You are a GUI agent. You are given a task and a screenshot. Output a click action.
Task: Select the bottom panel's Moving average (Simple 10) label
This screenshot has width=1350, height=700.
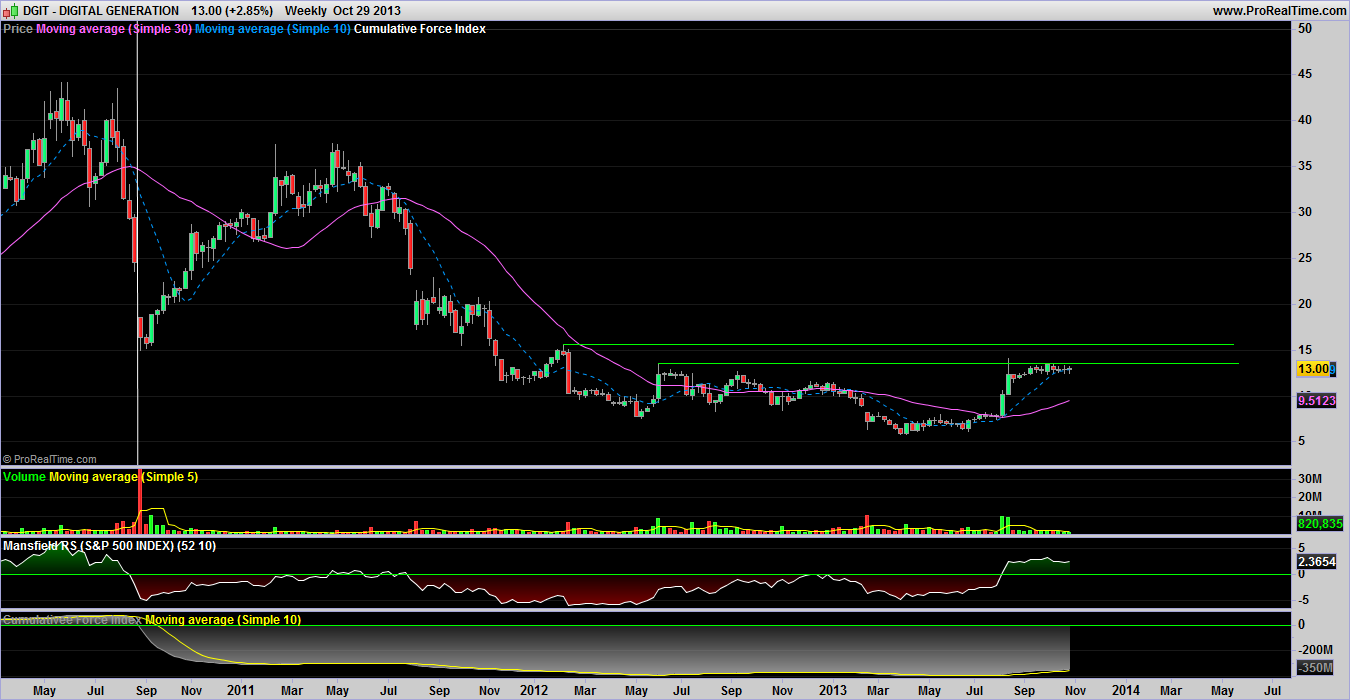223,620
